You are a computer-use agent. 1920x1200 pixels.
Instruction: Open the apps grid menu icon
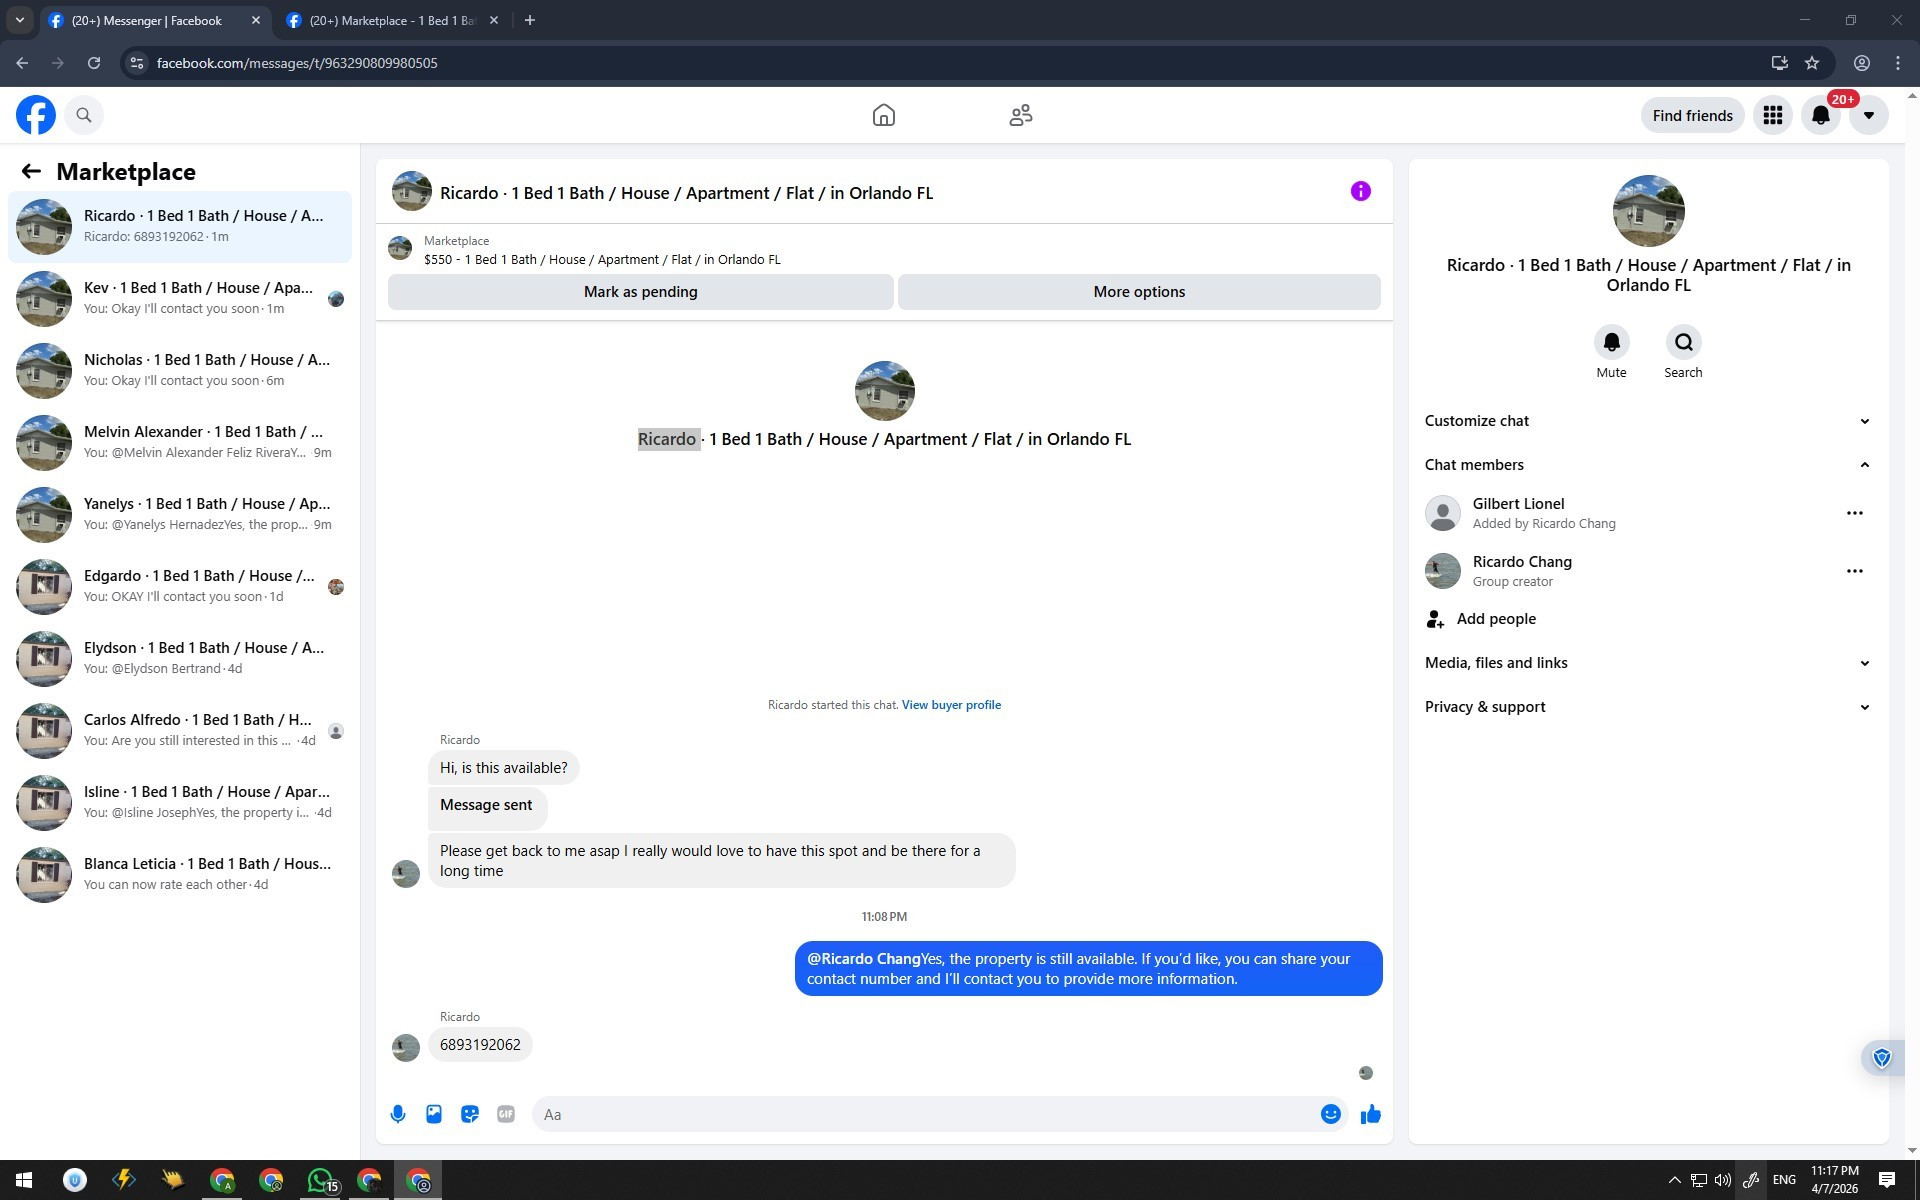pos(1772,115)
